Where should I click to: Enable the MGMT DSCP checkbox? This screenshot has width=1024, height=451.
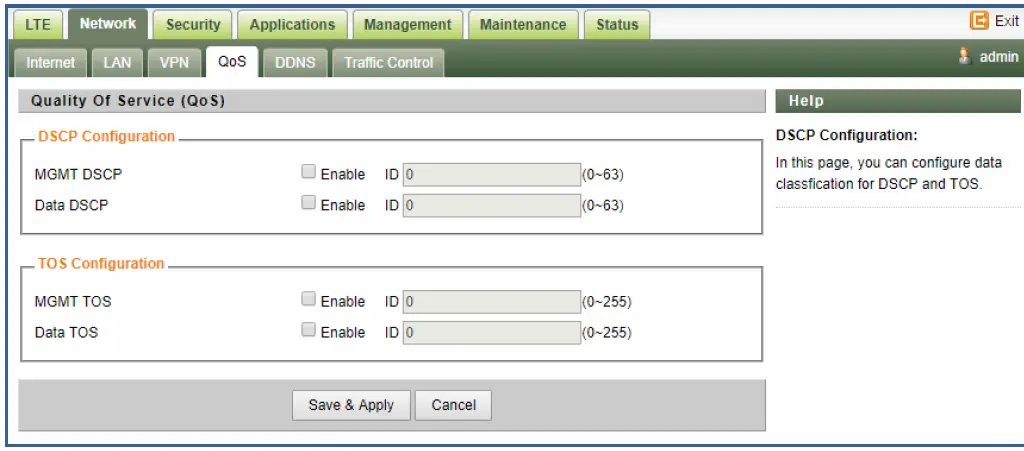(x=309, y=172)
